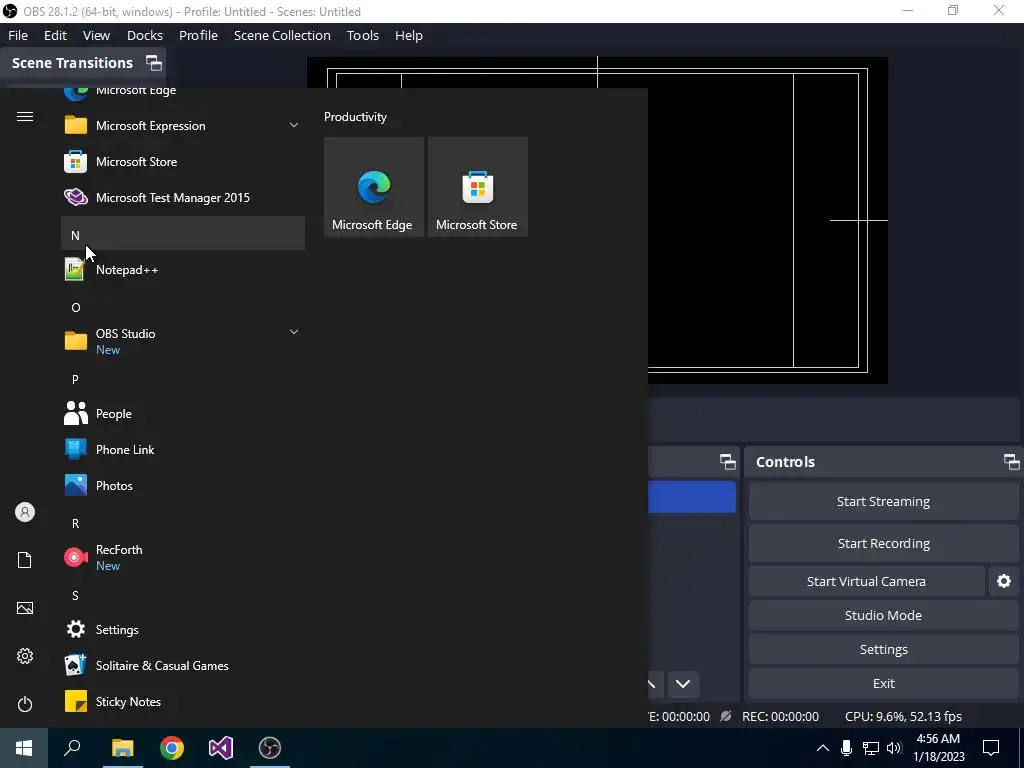Open the Scene Collection menu
The width and height of the screenshot is (1024, 768).
(x=282, y=35)
